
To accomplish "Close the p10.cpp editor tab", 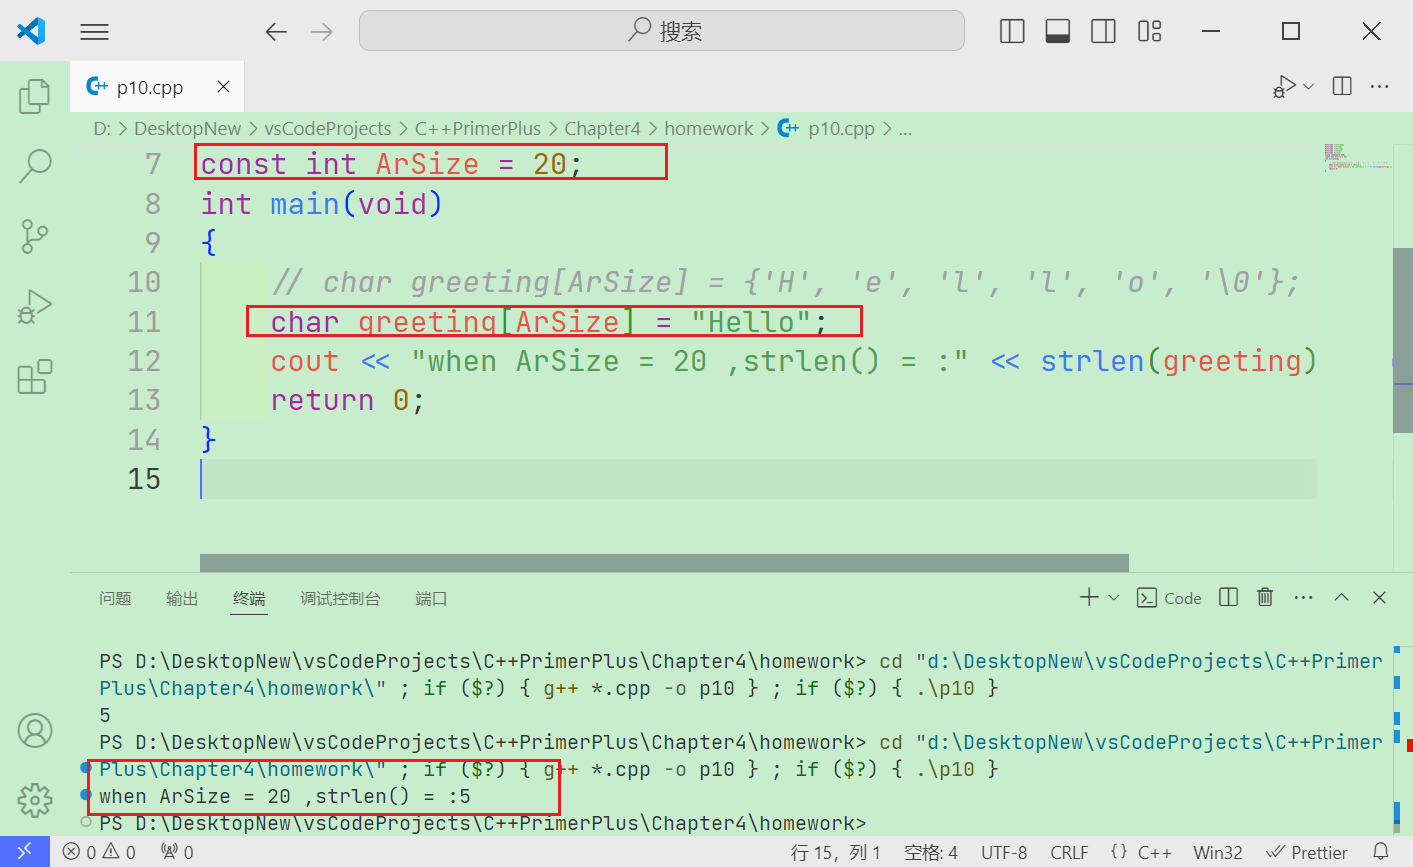I will click(223, 87).
